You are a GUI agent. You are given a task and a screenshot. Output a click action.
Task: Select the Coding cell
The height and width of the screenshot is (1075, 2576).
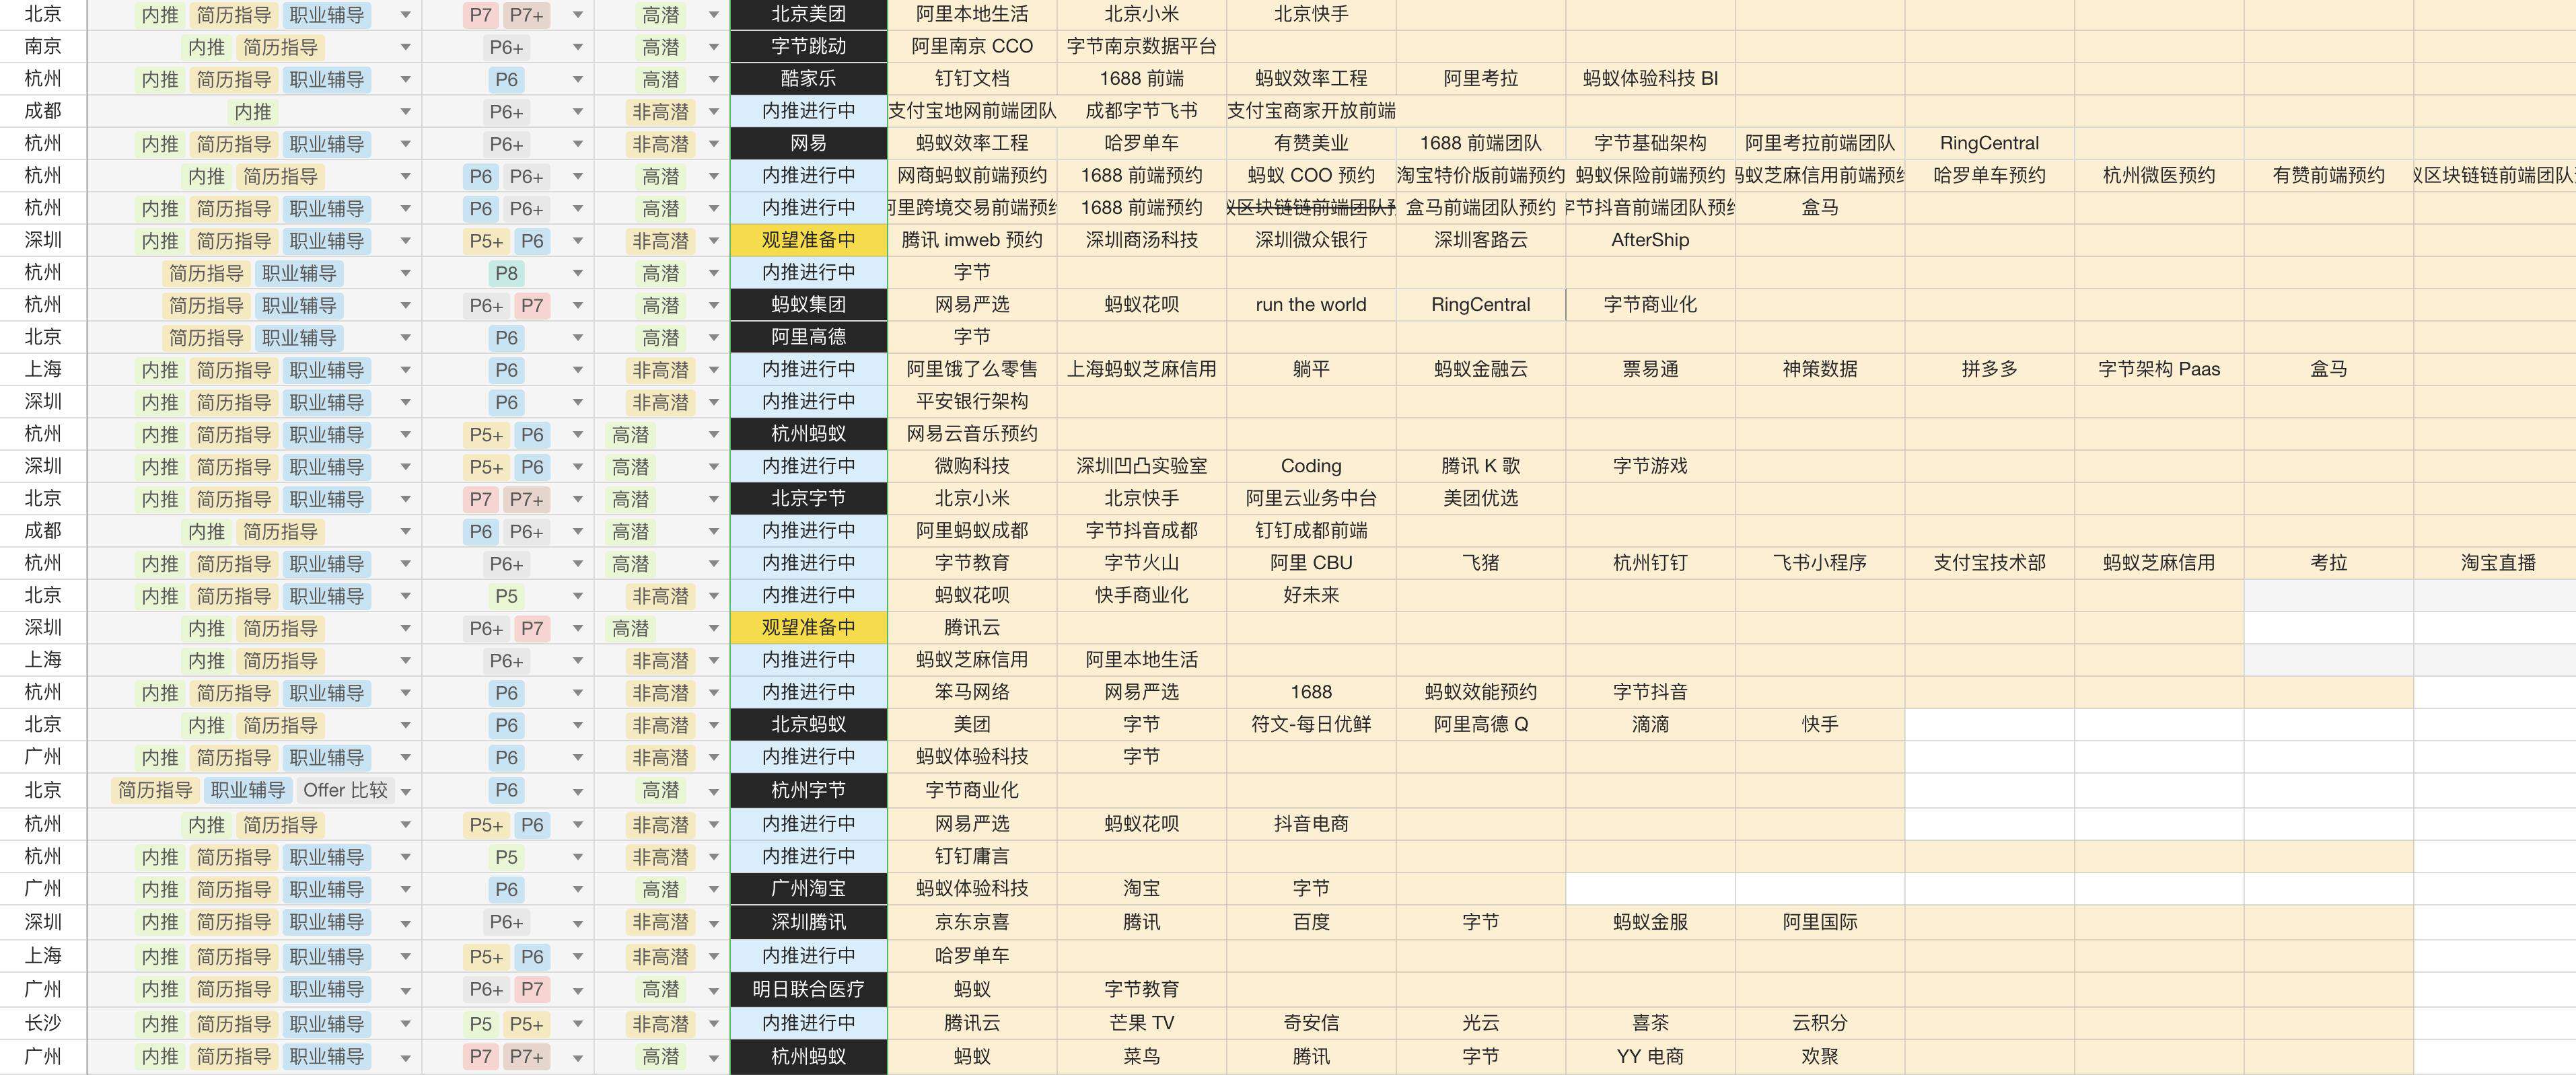click(x=1311, y=466)
